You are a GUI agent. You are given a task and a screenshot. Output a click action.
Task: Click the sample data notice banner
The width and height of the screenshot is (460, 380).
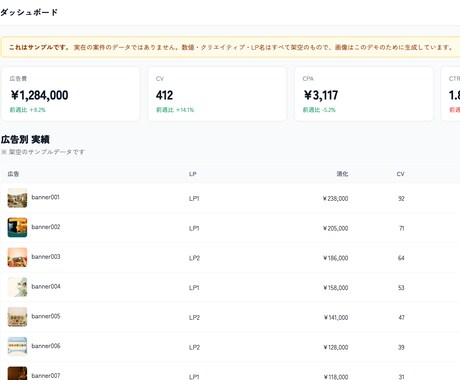click(230, 47)
